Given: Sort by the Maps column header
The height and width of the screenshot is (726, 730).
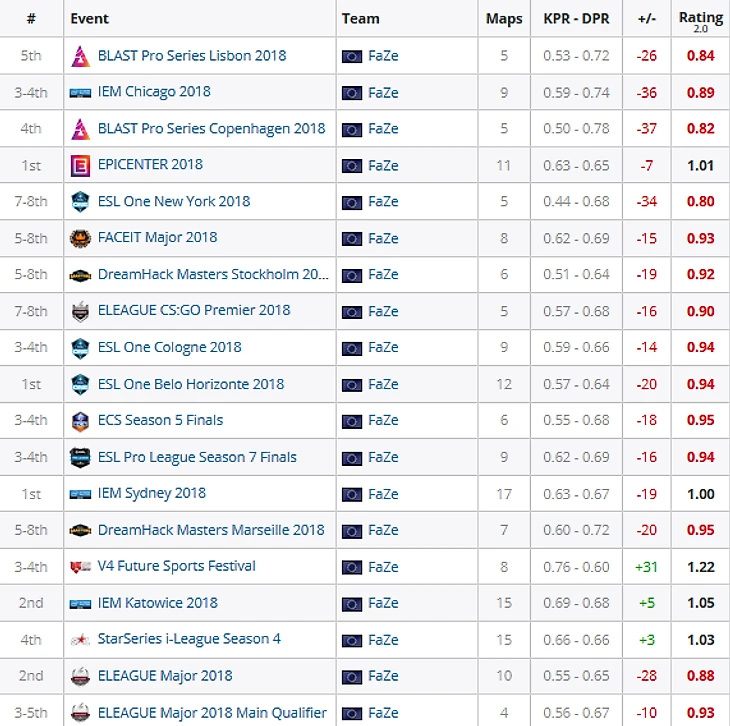Looking at the screenshot, I should (504, 19).
